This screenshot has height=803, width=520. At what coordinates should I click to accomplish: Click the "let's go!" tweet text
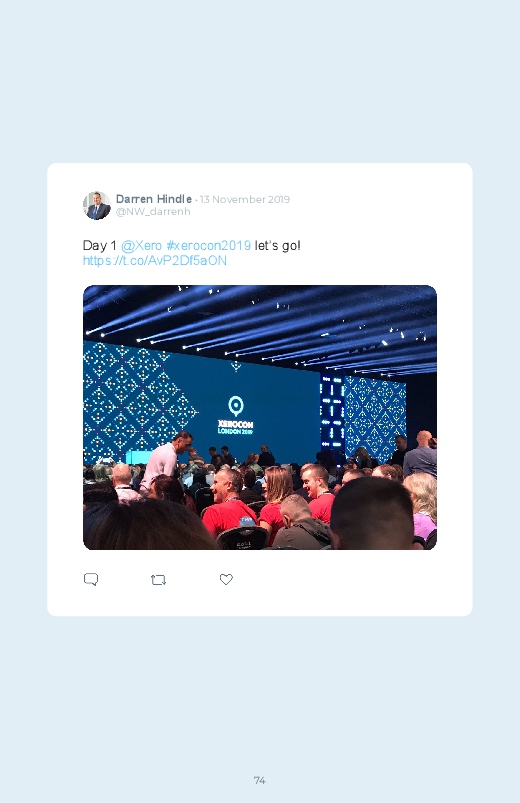point(277,245)
